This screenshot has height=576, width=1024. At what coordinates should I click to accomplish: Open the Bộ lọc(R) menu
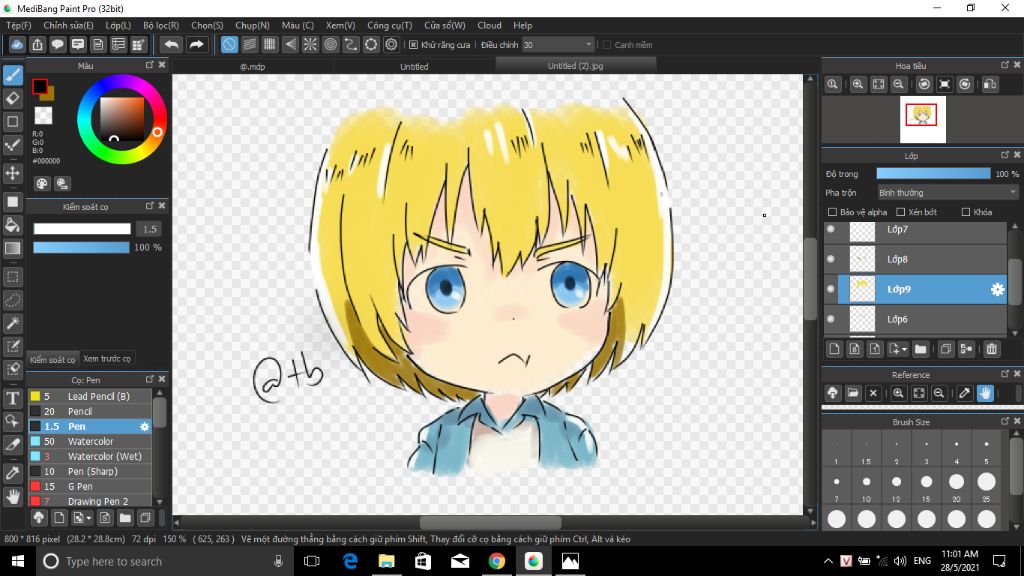tap(161, 25)
